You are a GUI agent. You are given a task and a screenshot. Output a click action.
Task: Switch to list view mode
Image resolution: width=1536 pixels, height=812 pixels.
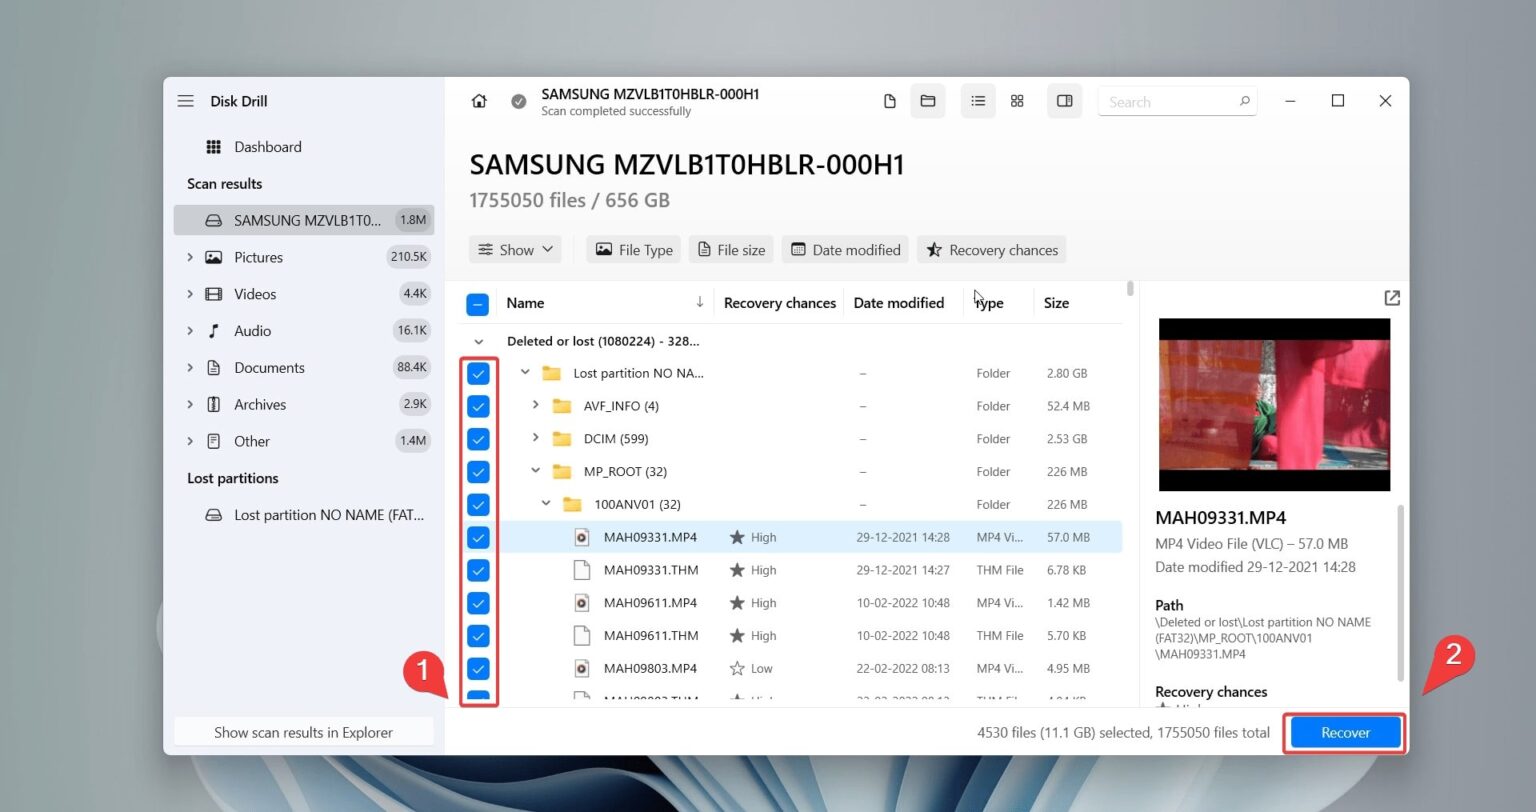[x=978, y=100]
